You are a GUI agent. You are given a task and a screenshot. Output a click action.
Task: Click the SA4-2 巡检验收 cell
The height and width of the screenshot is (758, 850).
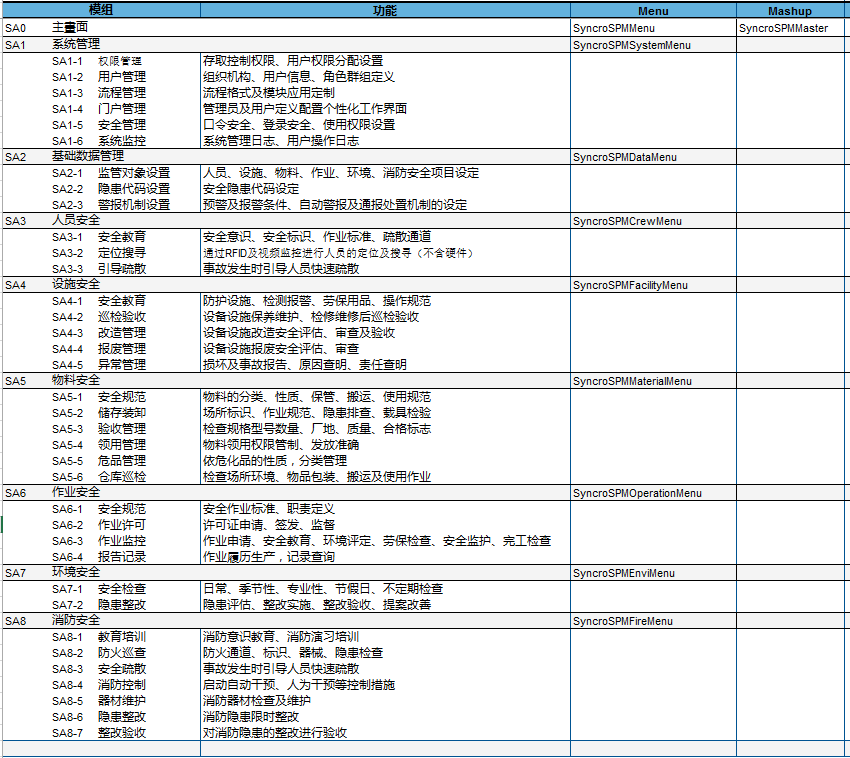click(101, 317)
